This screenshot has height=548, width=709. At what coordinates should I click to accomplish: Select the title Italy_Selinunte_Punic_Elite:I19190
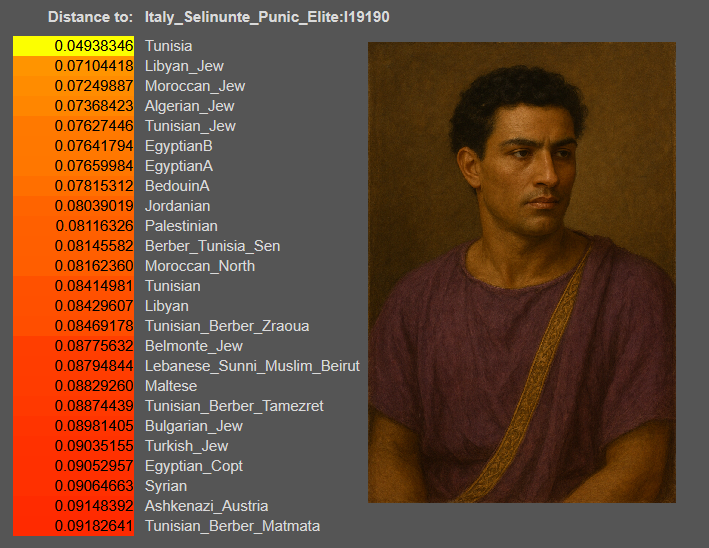coord(267,17)
